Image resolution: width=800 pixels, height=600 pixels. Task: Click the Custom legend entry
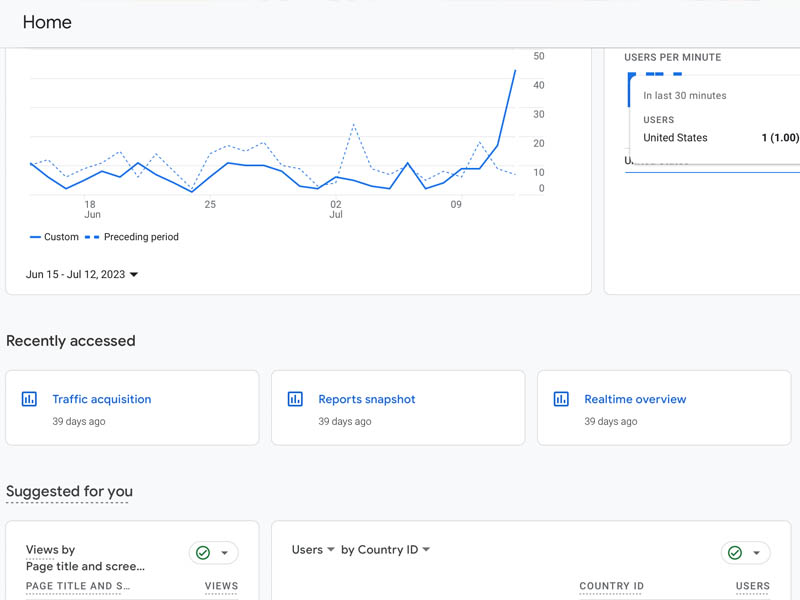[x=54, y=237]
